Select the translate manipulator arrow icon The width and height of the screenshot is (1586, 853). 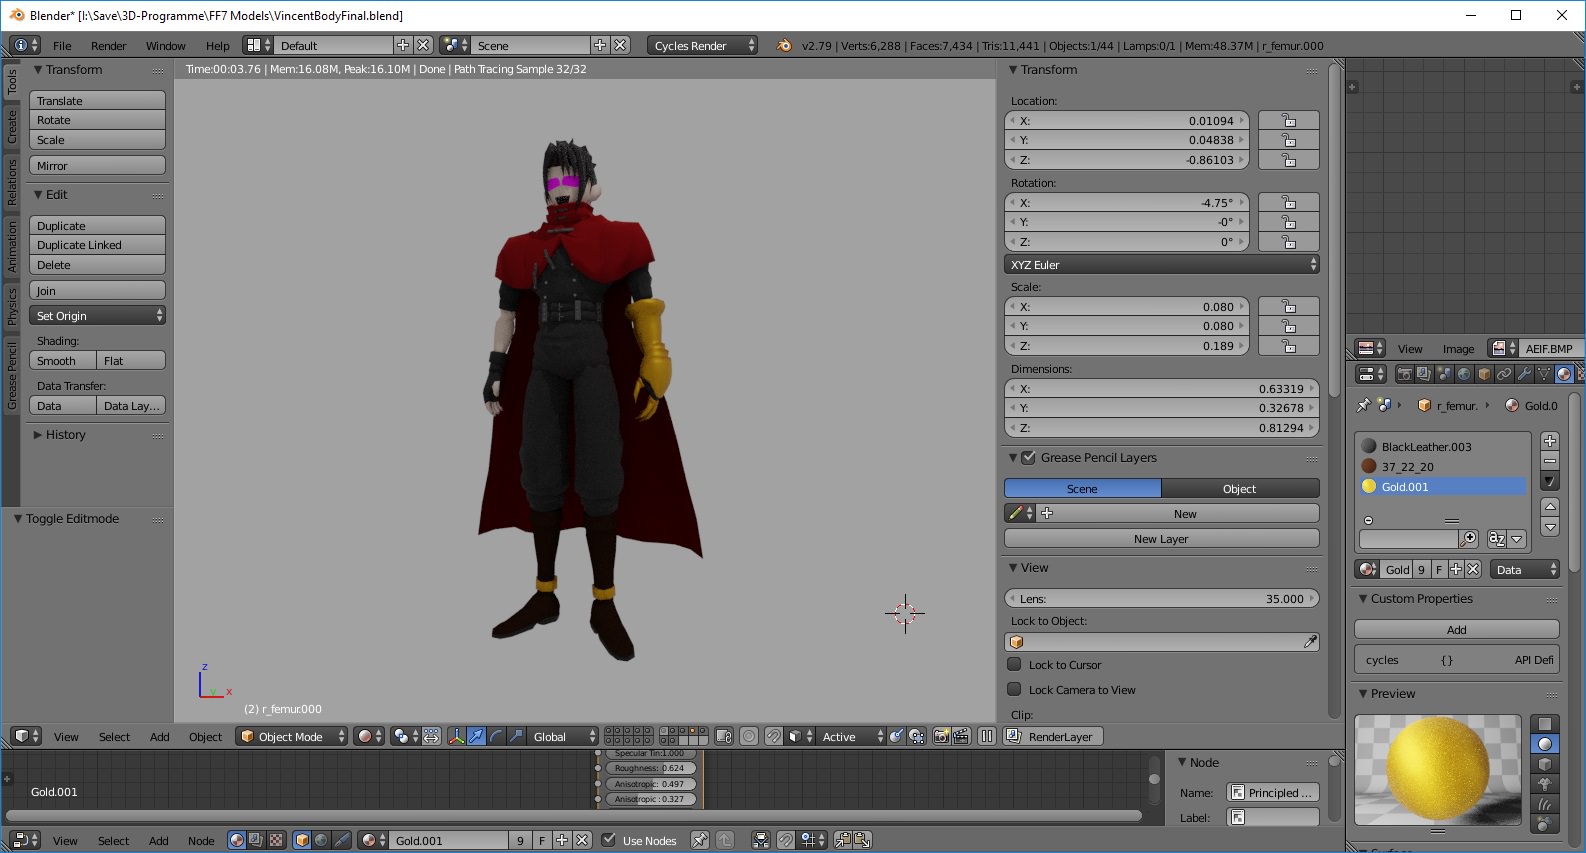point(477,736)
